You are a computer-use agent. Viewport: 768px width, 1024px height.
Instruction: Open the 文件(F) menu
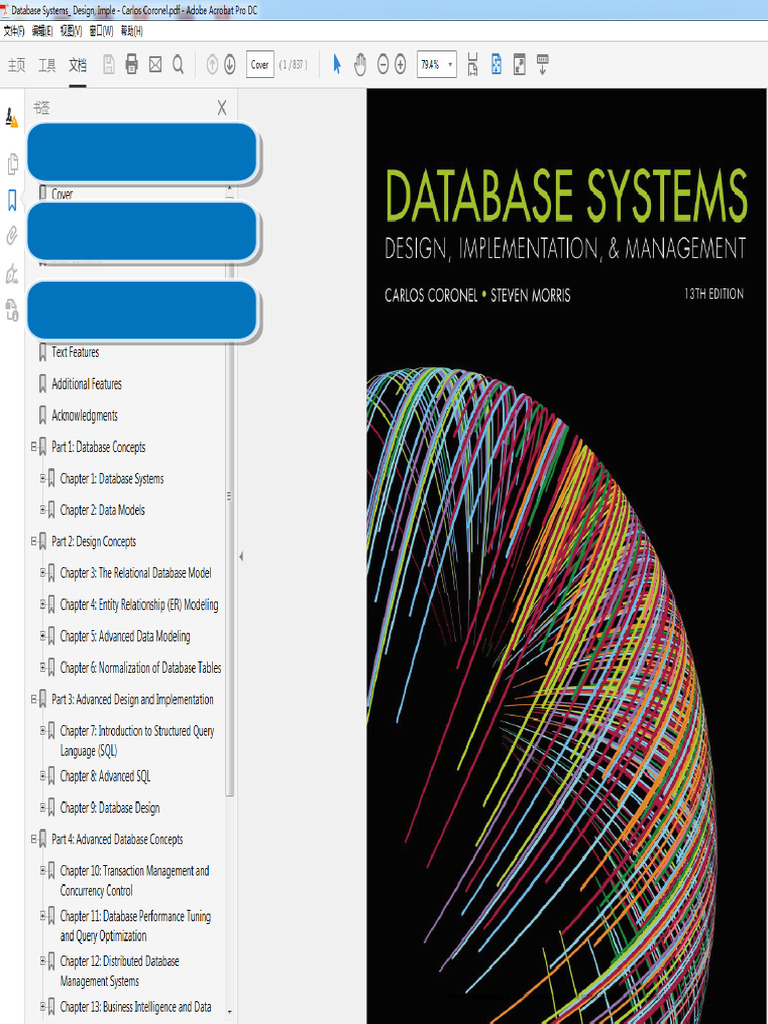[14, 31]
